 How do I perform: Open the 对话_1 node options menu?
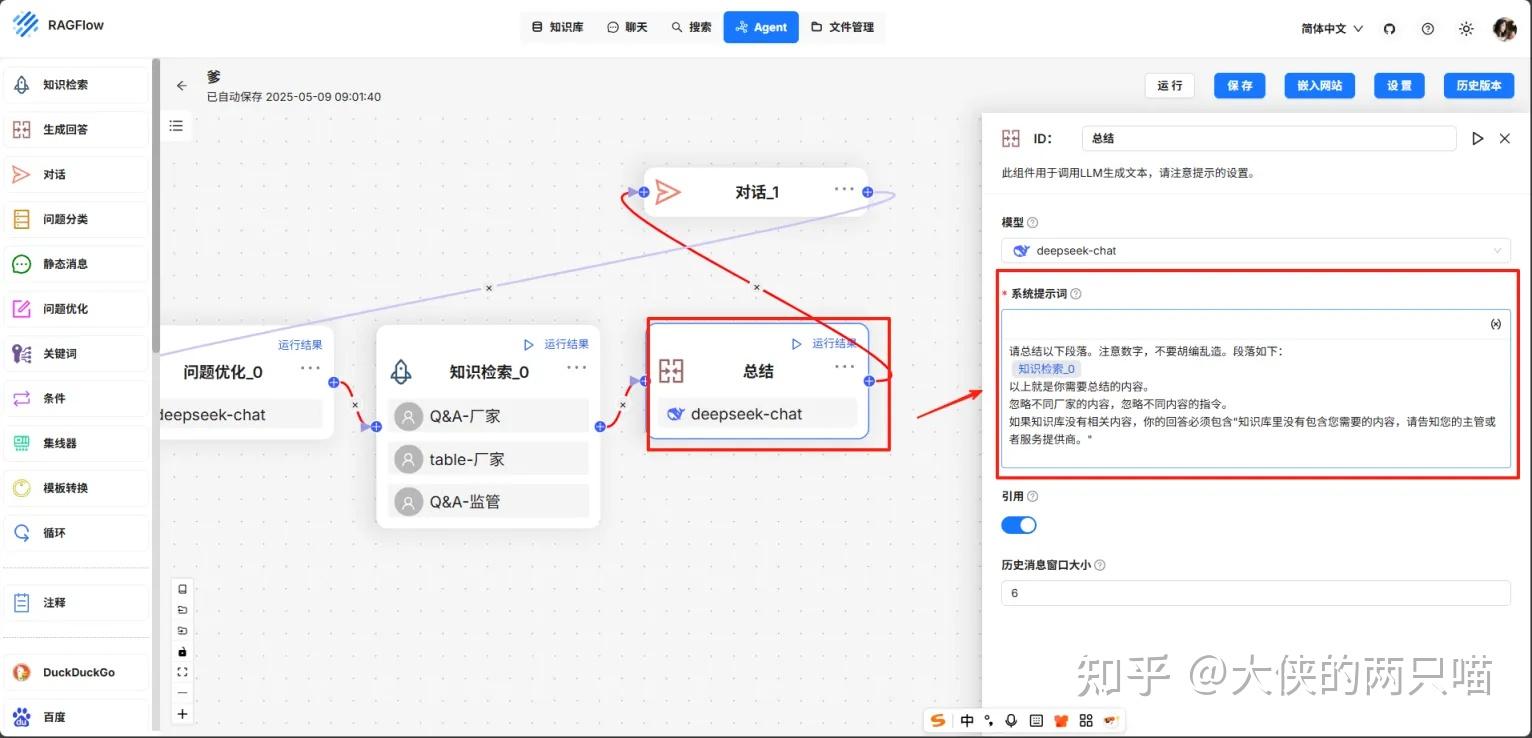[x=844, y=191]
